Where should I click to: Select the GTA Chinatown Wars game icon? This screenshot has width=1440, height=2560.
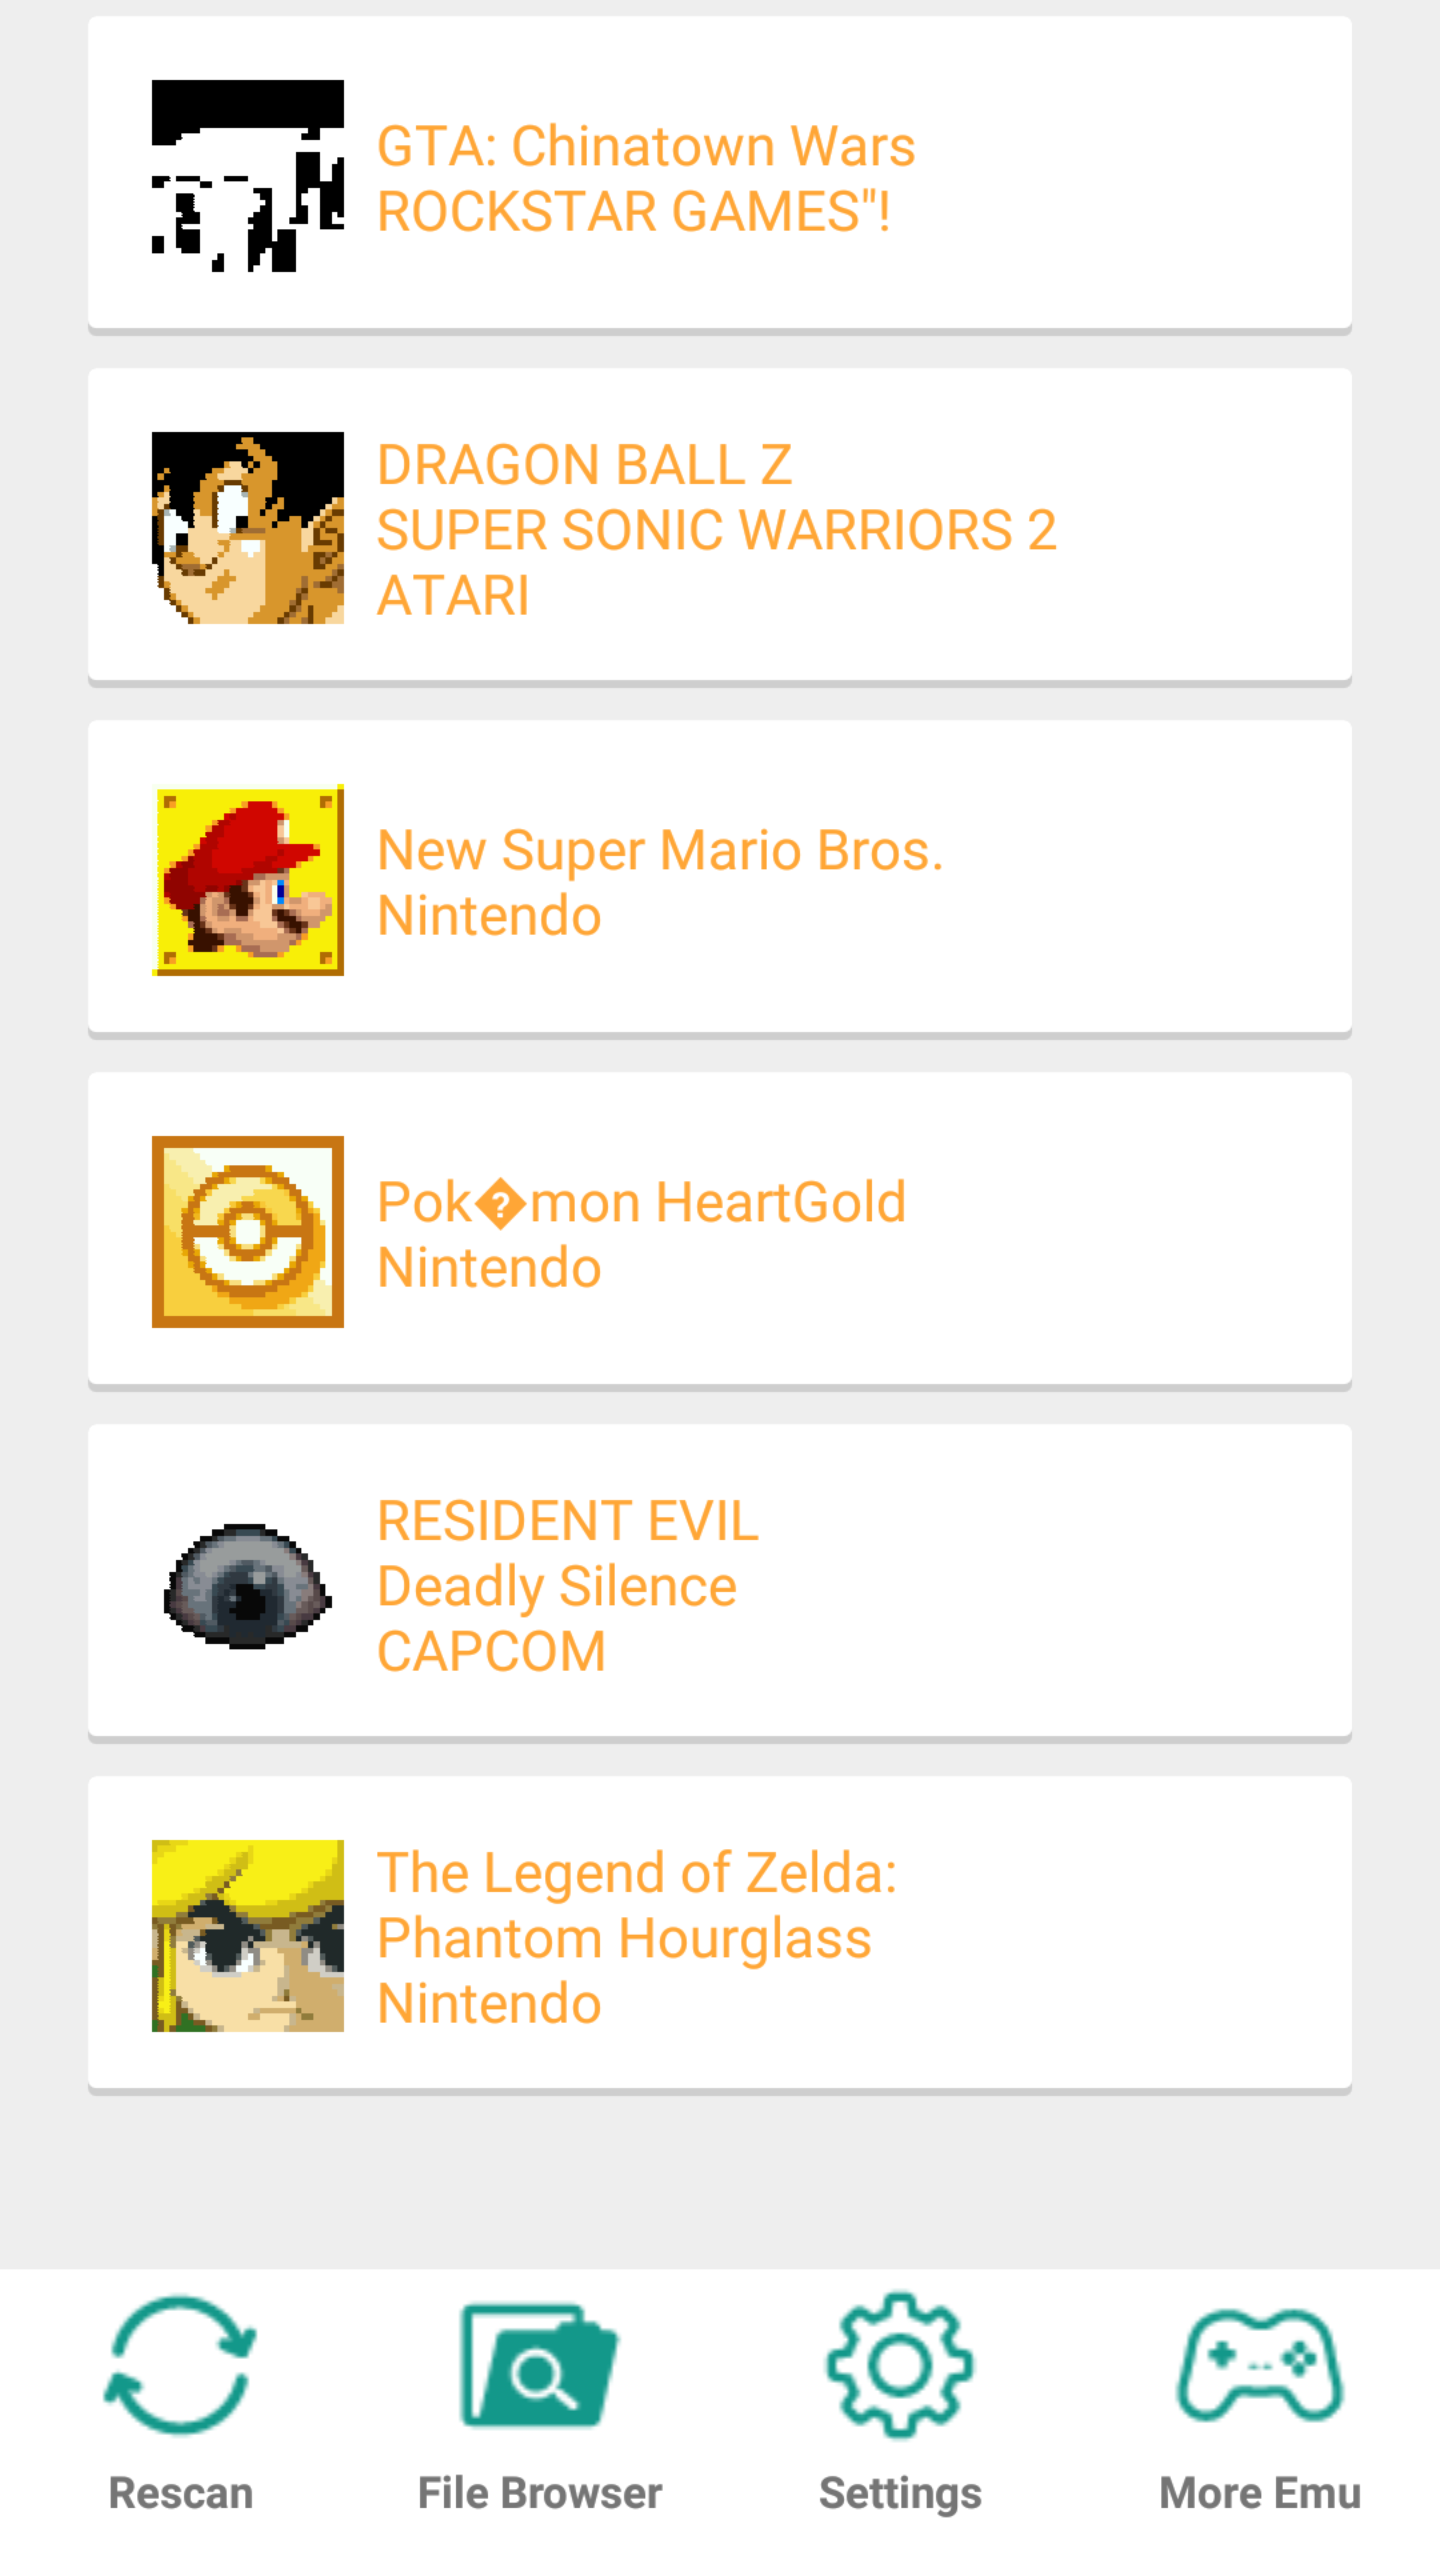click(247, 176)
